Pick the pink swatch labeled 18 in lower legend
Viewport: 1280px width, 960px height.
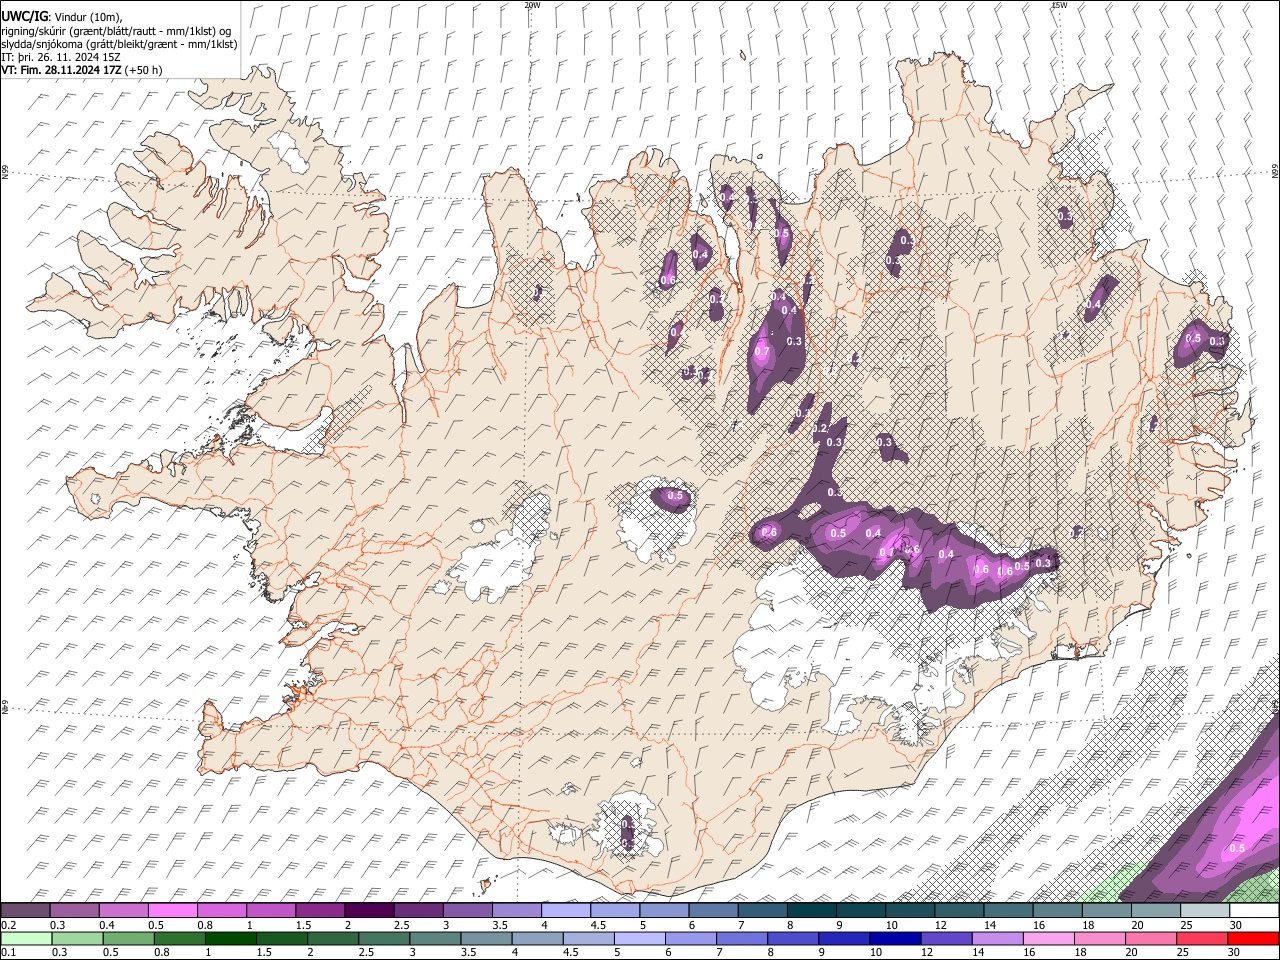(x=1100, y=938)
